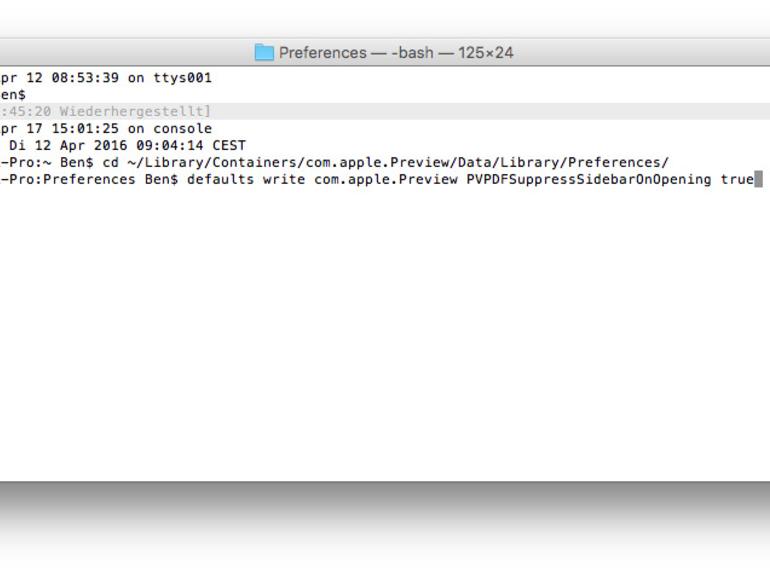Image resolution: width=770 pixels, height=578 pixels.
Task: Click the date line "Di 12 Apr 2016 09:04:14 CEST"
Action: [127, 146]
